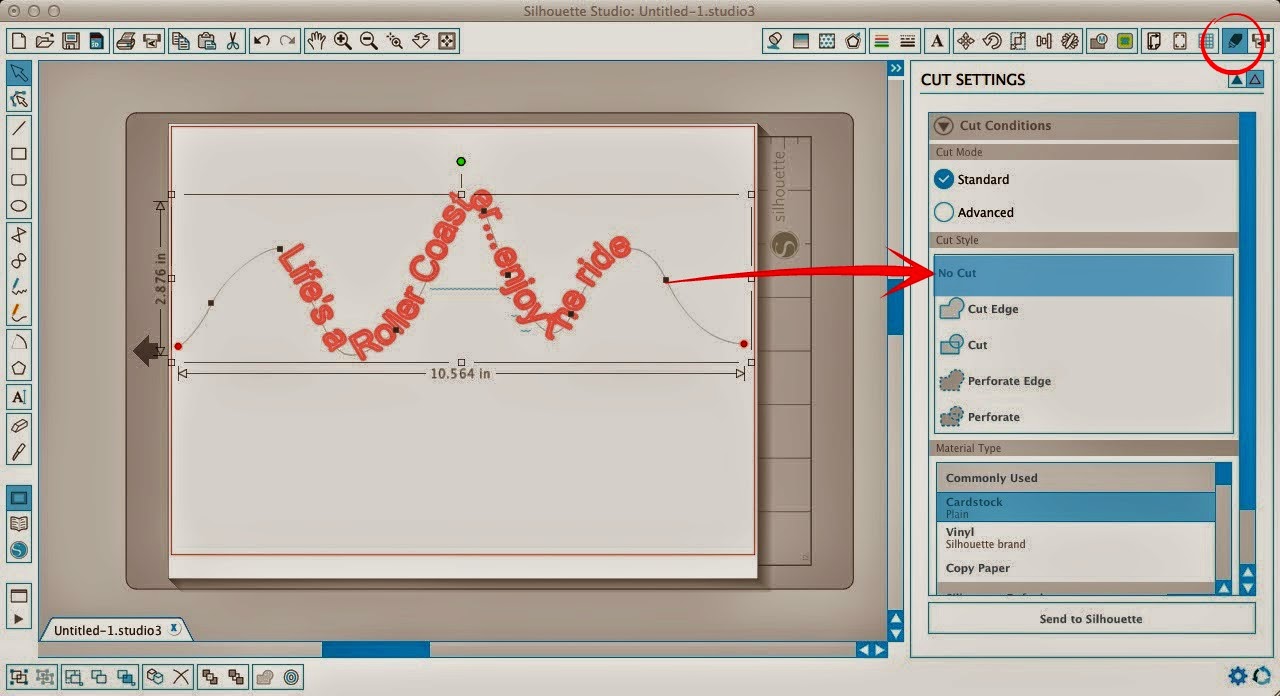
Task: Select the Type Text tool
Action: point(20,397)
